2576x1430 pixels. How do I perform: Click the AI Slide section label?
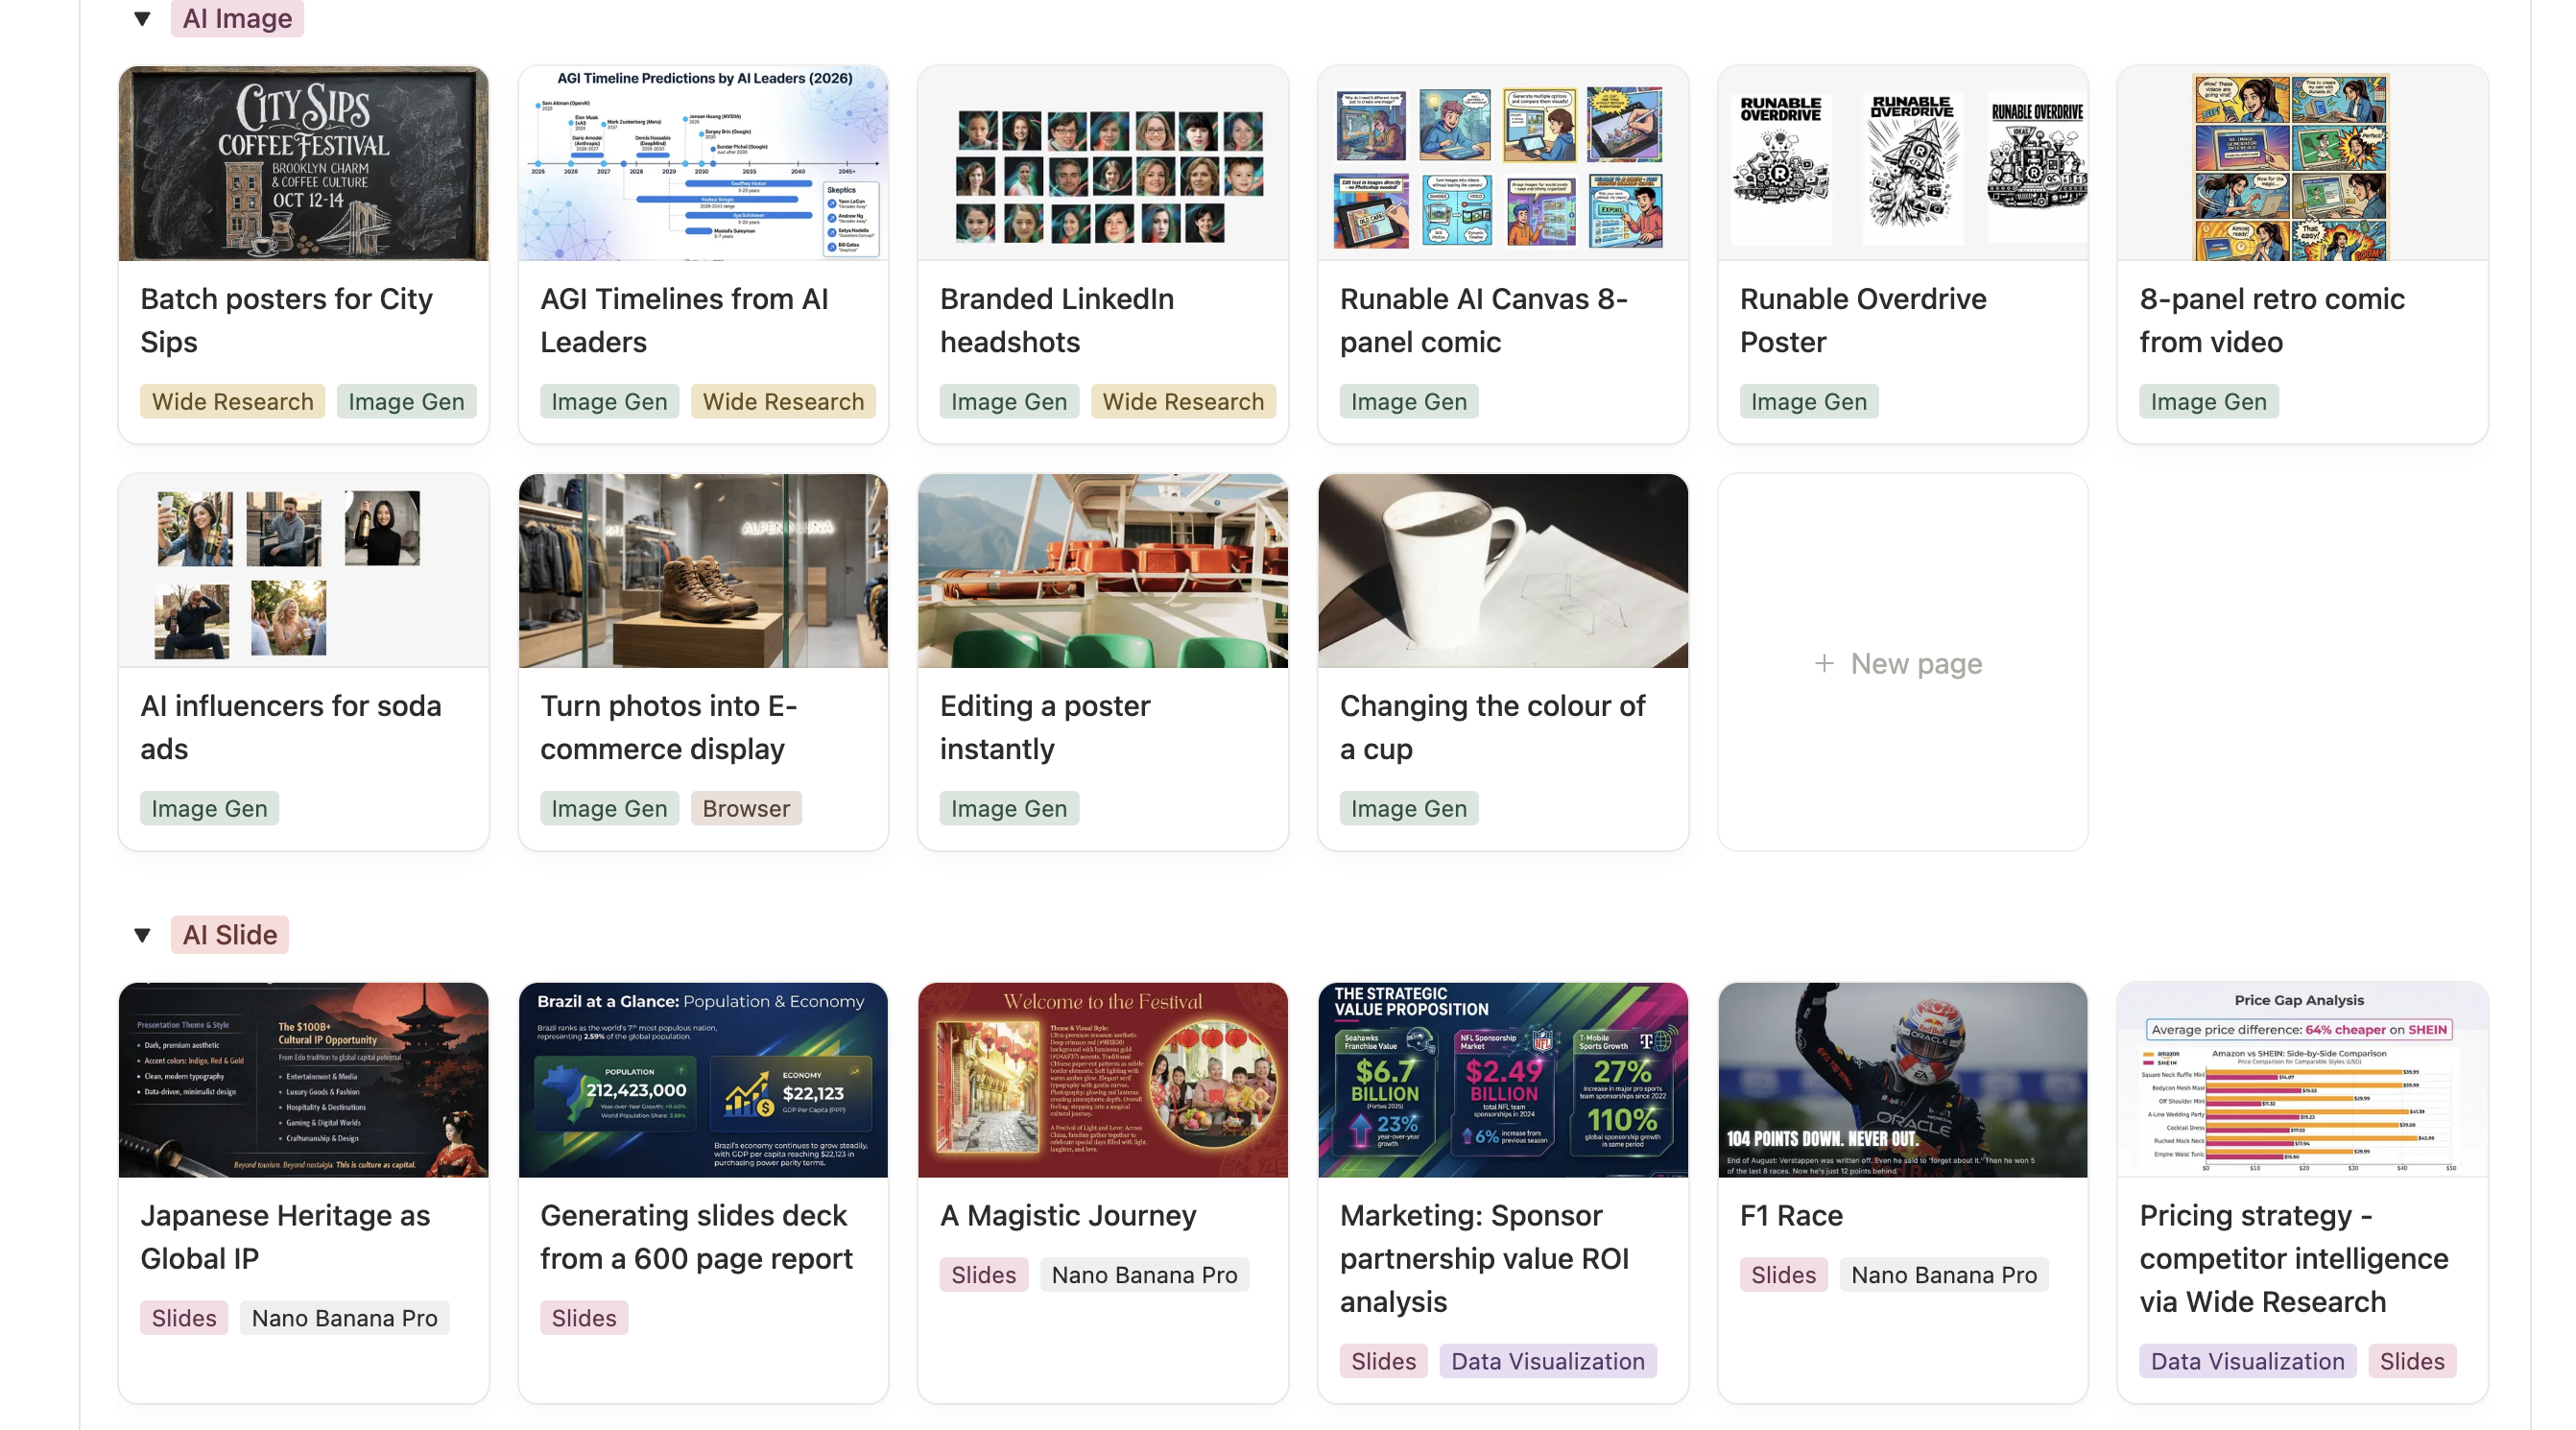[x=230, y=935]
